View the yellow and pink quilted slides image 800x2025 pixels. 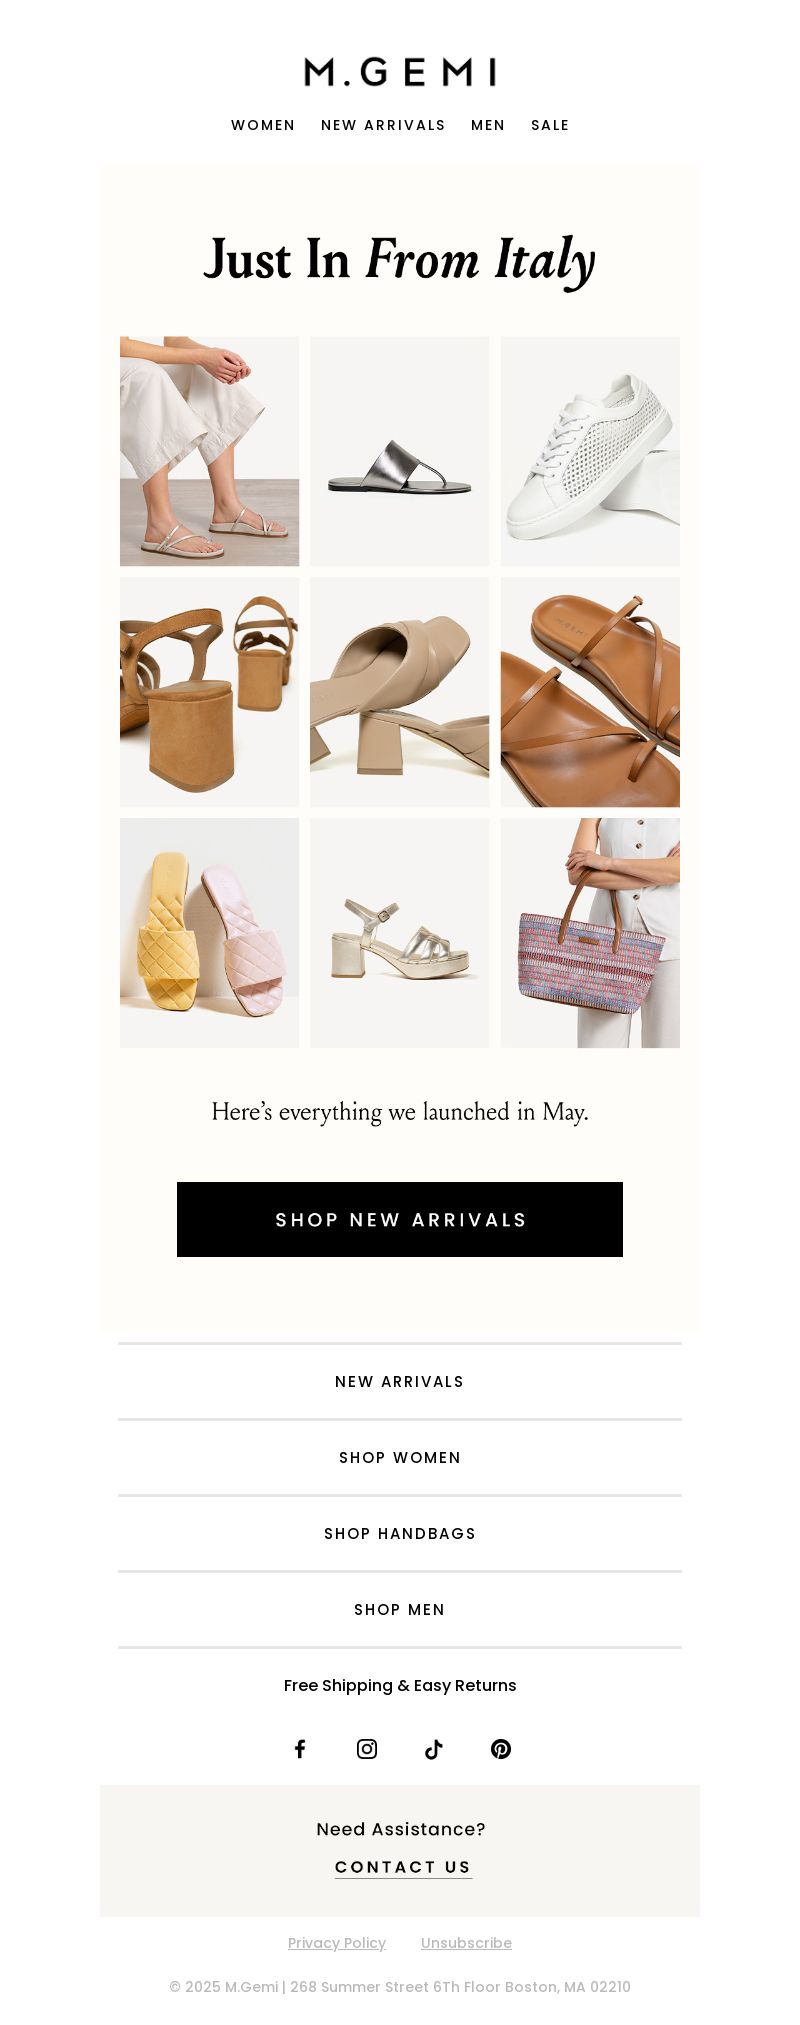[209, 933]
